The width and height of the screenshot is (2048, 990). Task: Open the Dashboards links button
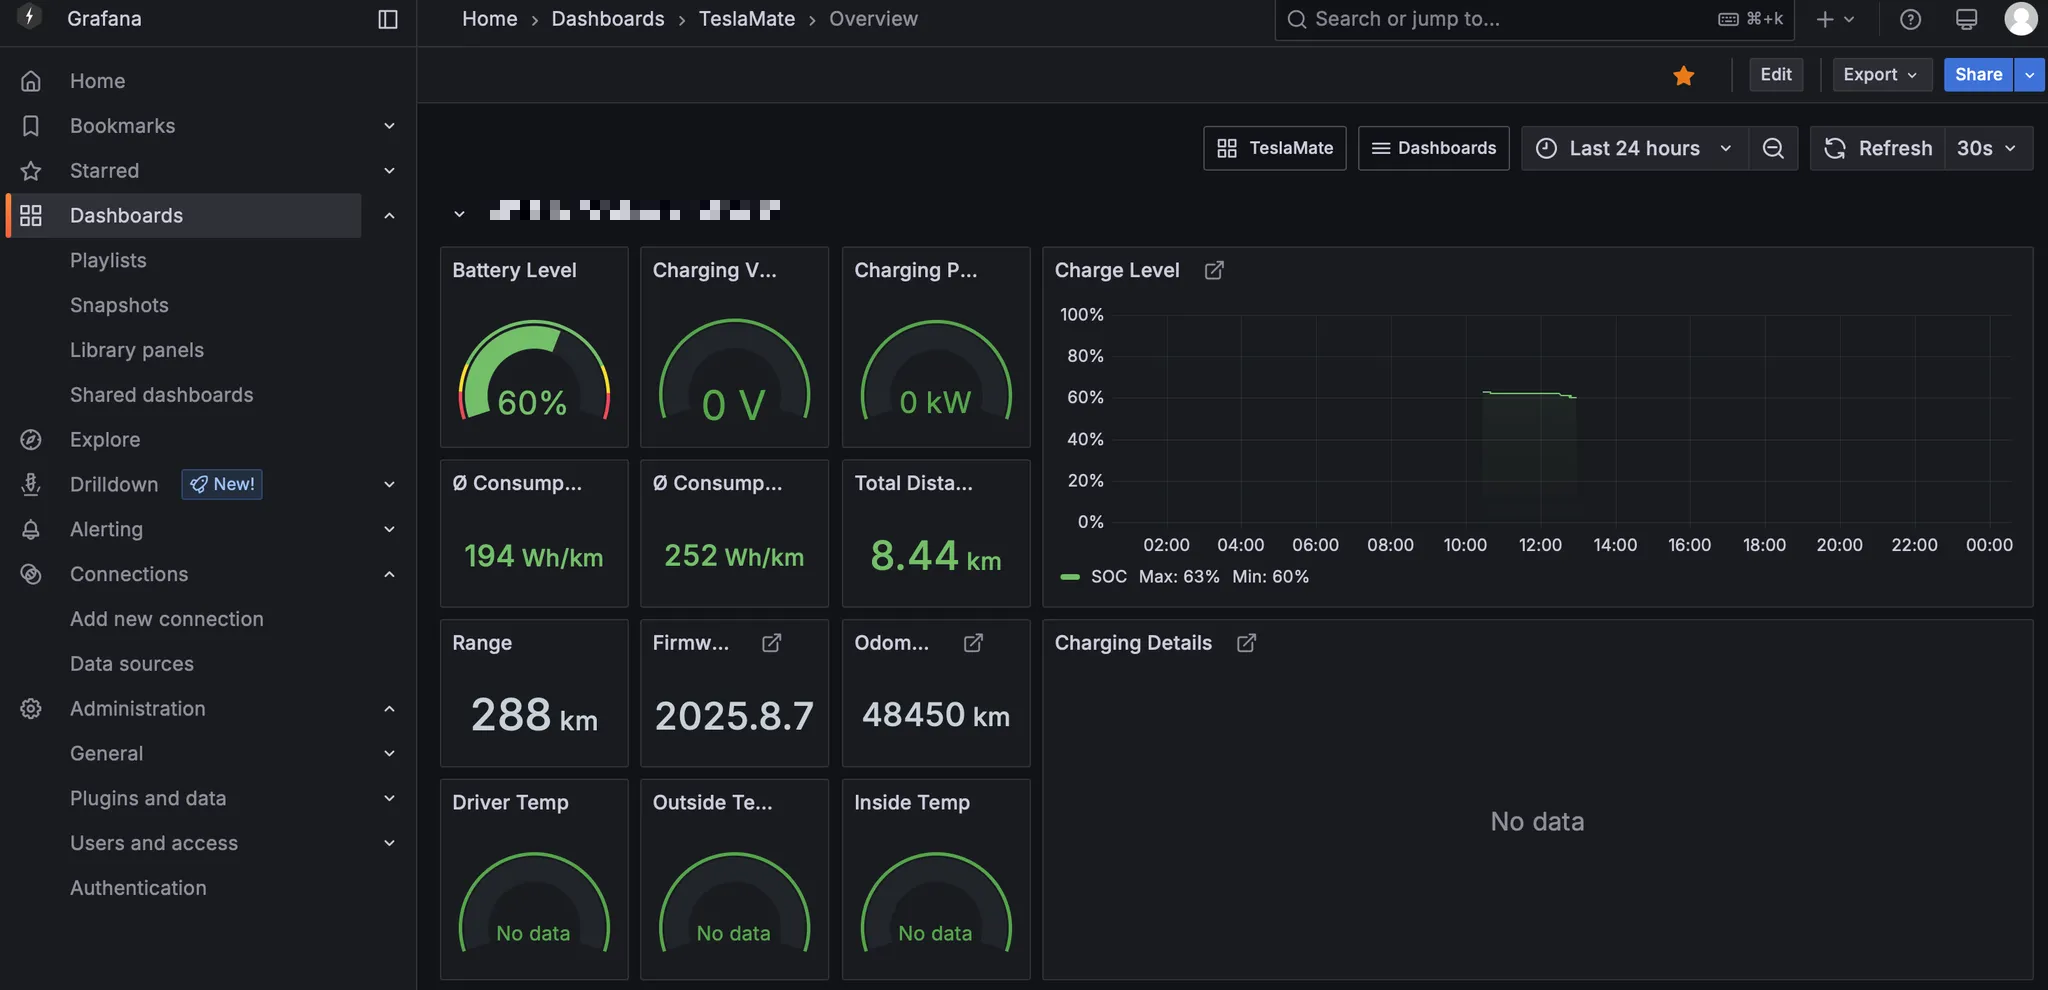click(1434, 148)
